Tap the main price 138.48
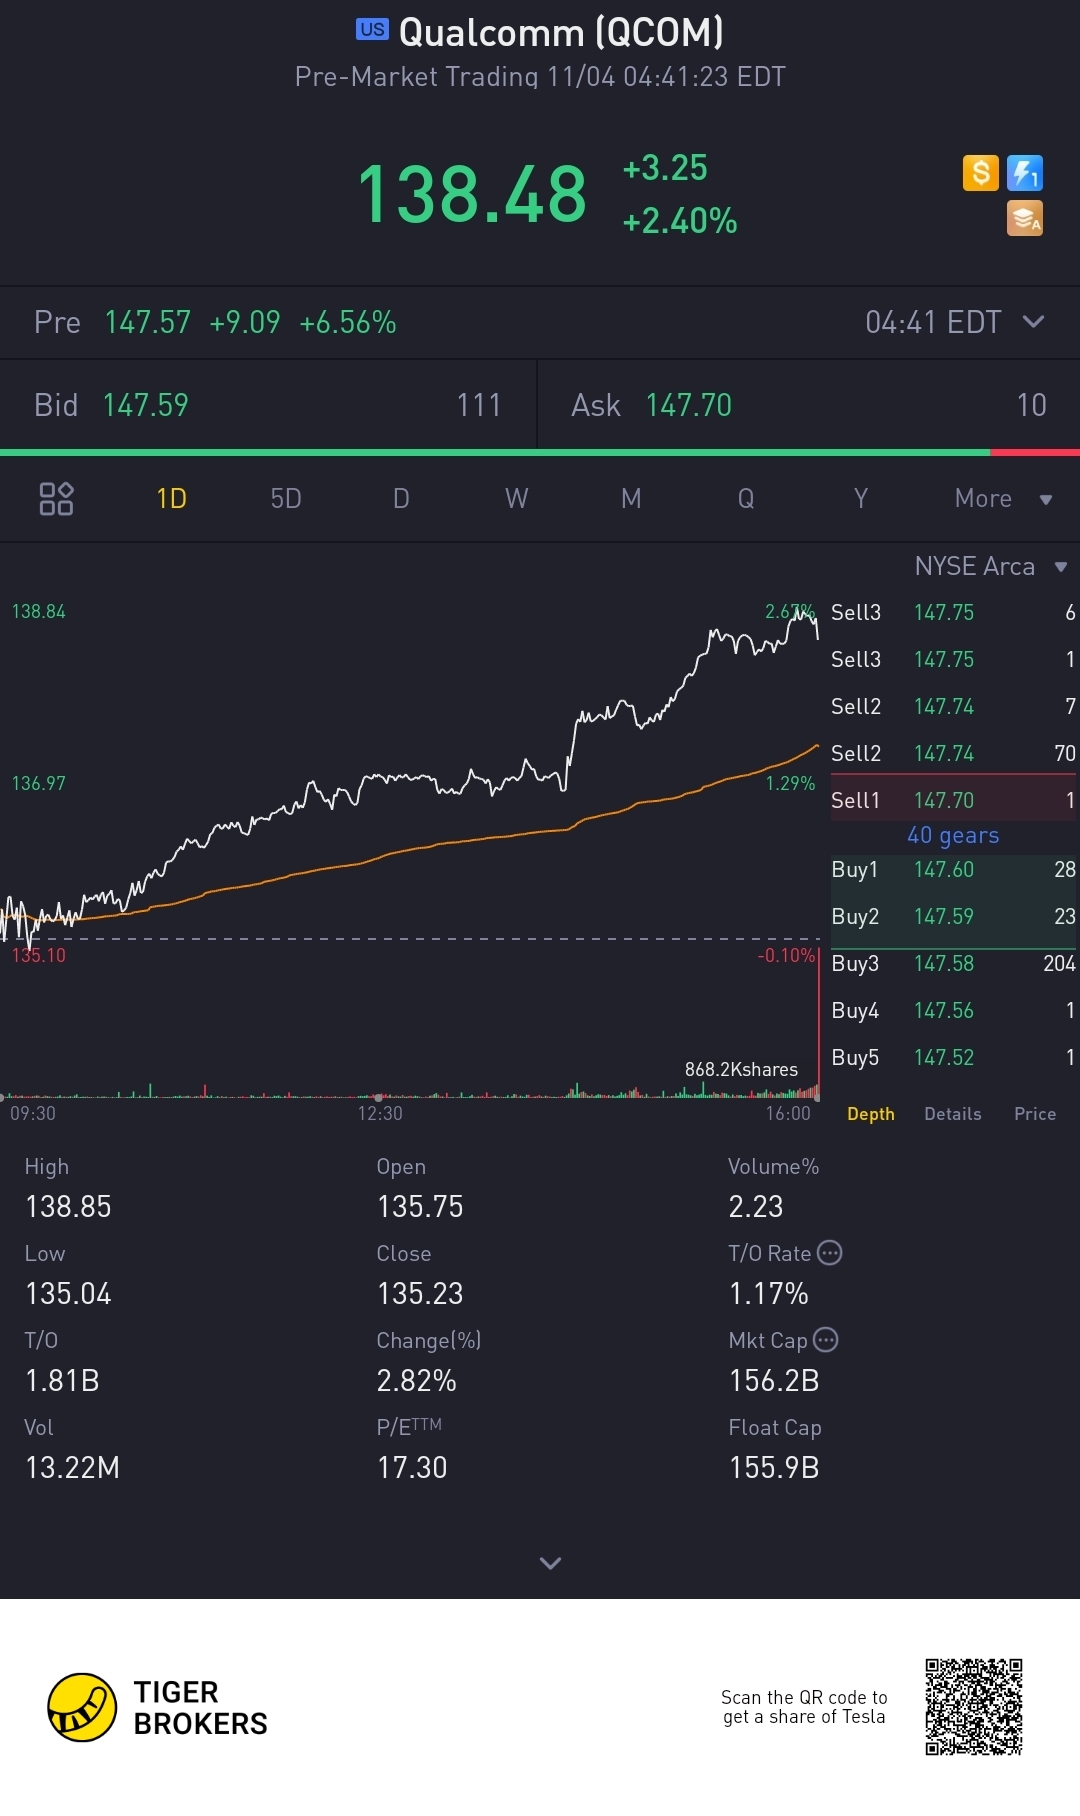The image size is (1080, 1816). [x=472, y=194]
